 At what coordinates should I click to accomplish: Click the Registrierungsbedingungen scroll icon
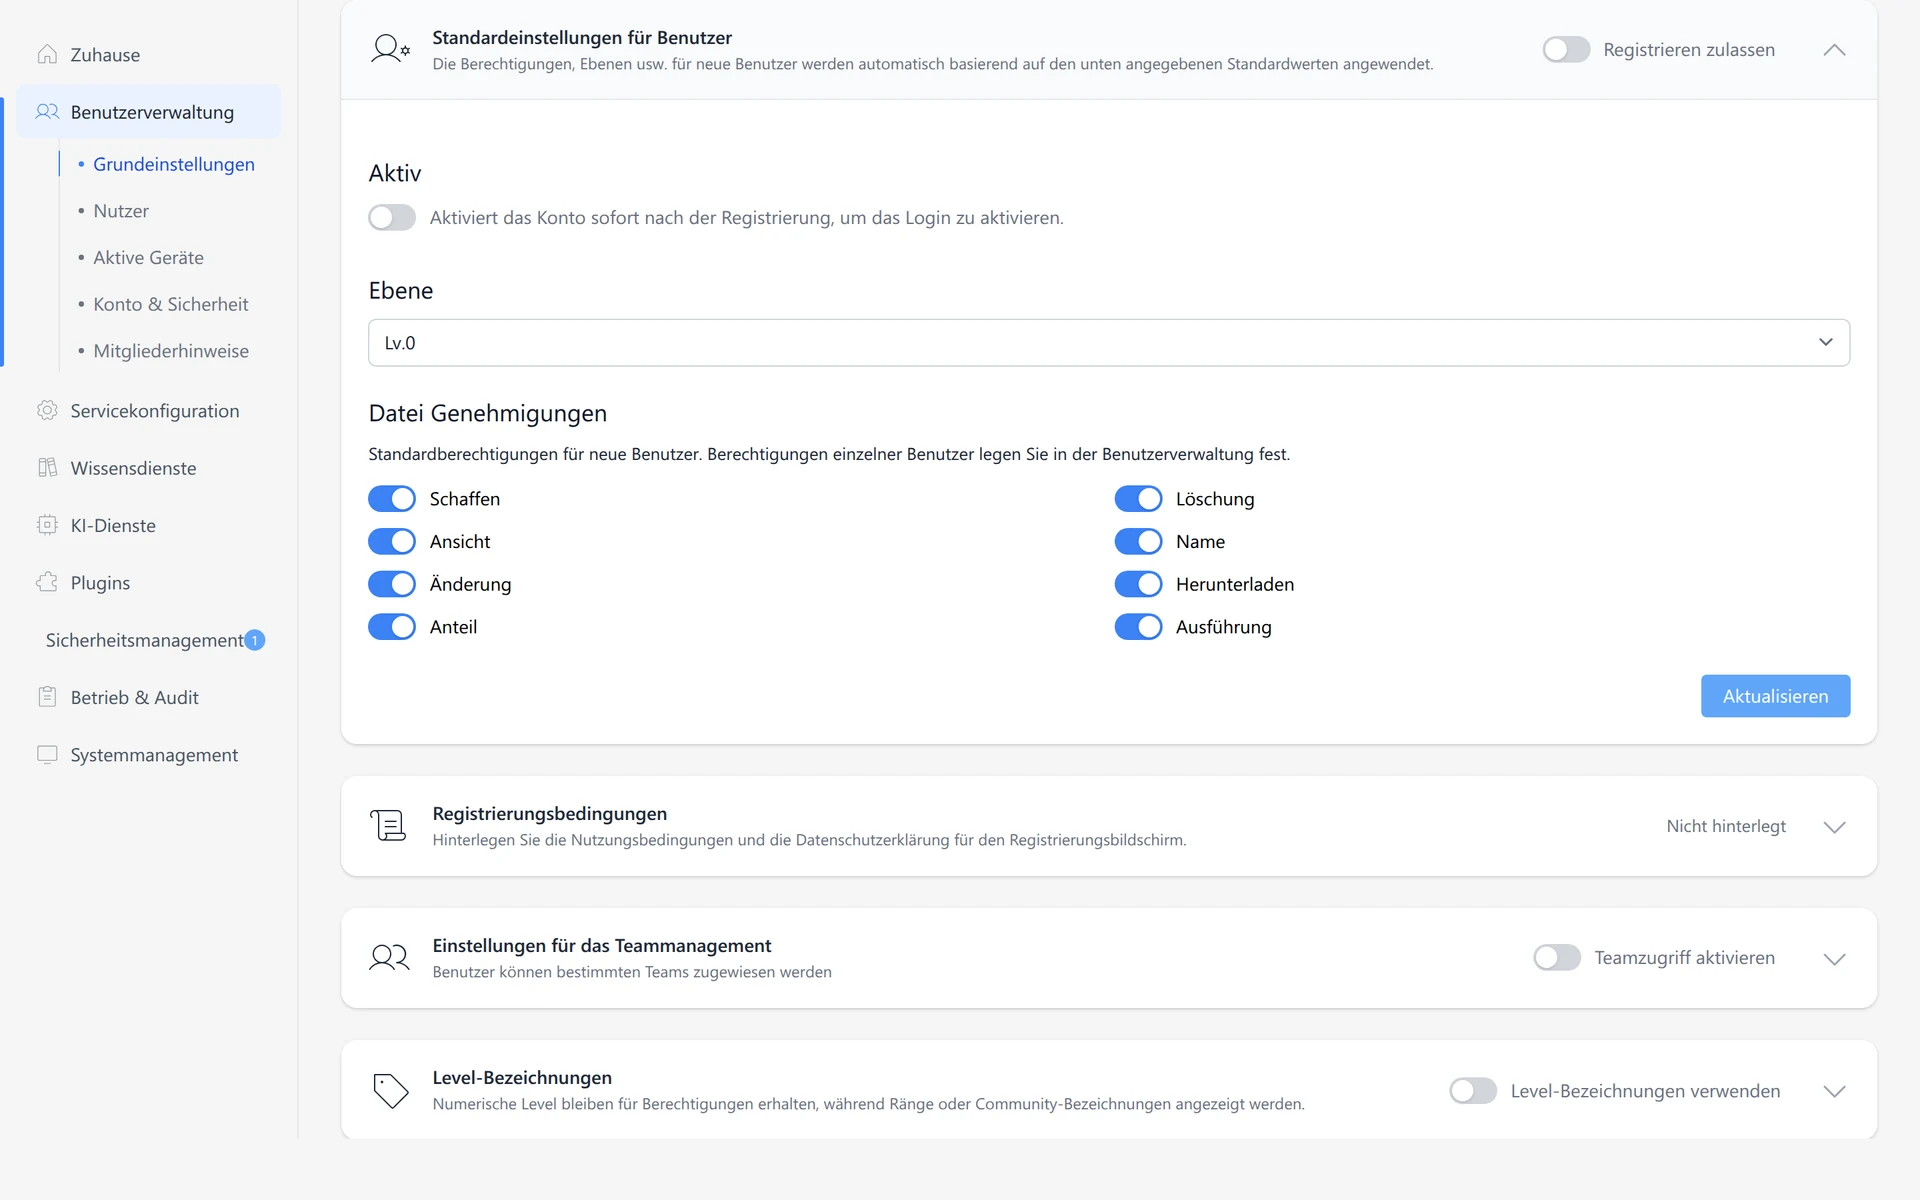pos(389,826)
